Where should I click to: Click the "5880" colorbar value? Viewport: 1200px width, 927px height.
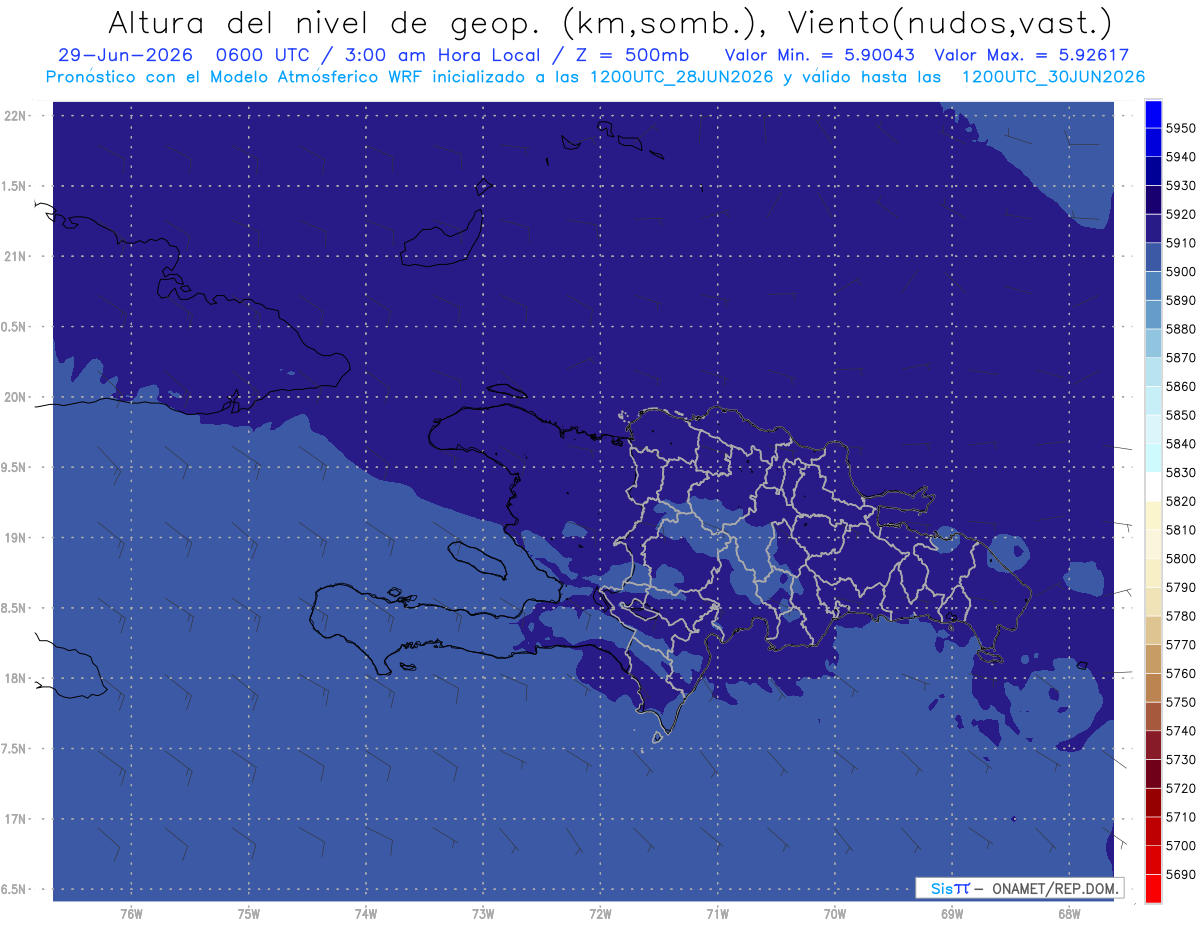point(1180,329)
